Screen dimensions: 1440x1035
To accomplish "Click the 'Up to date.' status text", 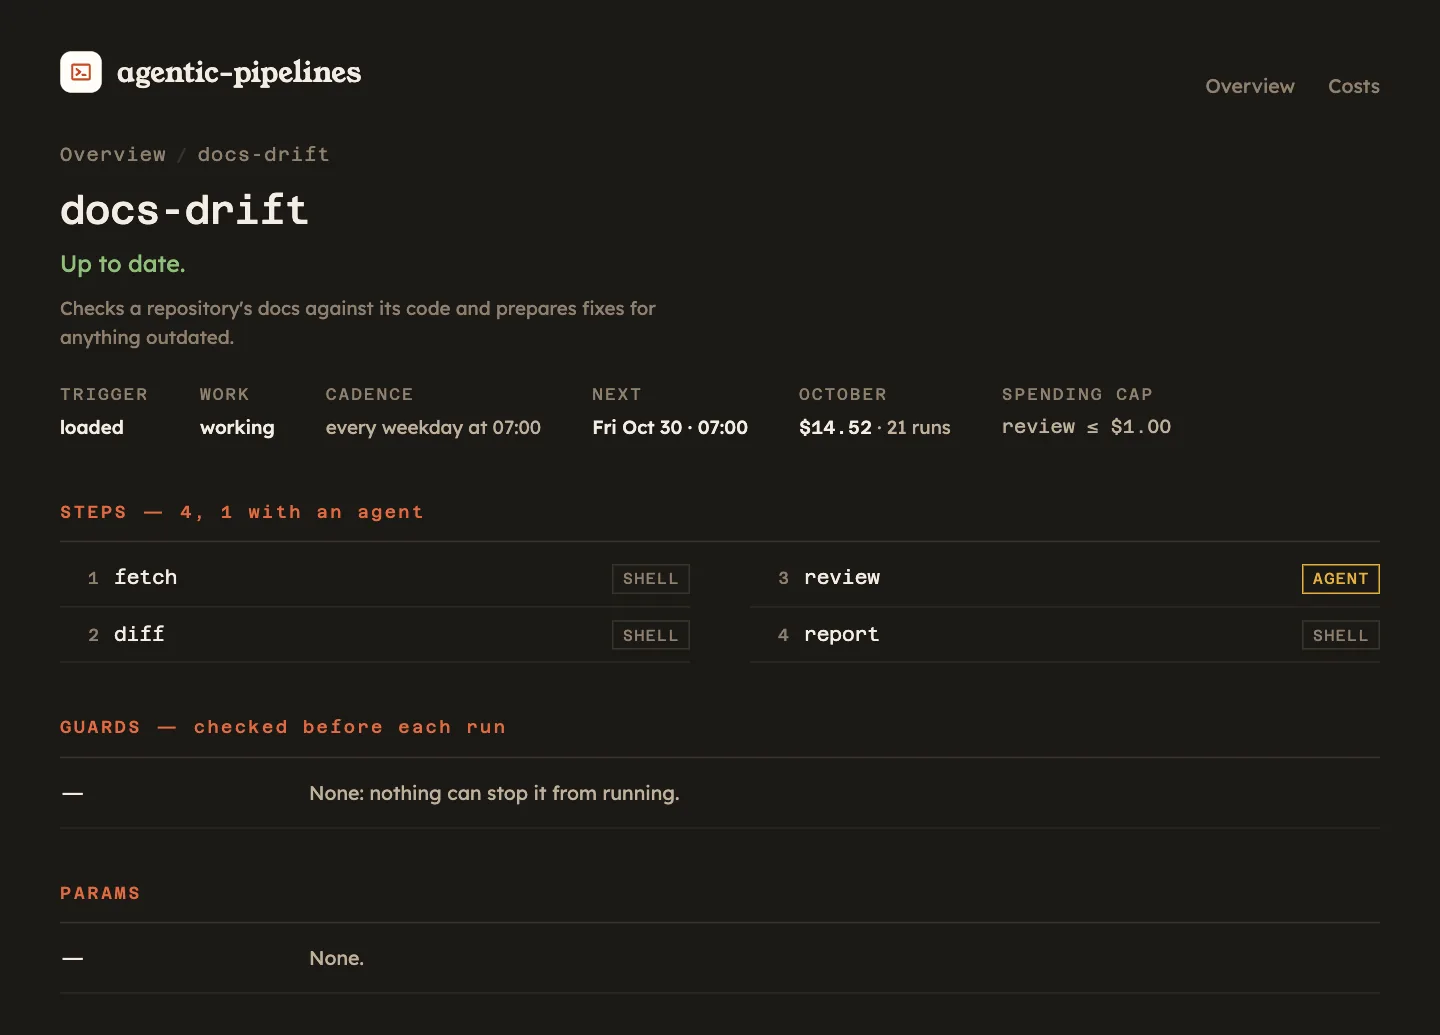I will (x=123, y=264).
